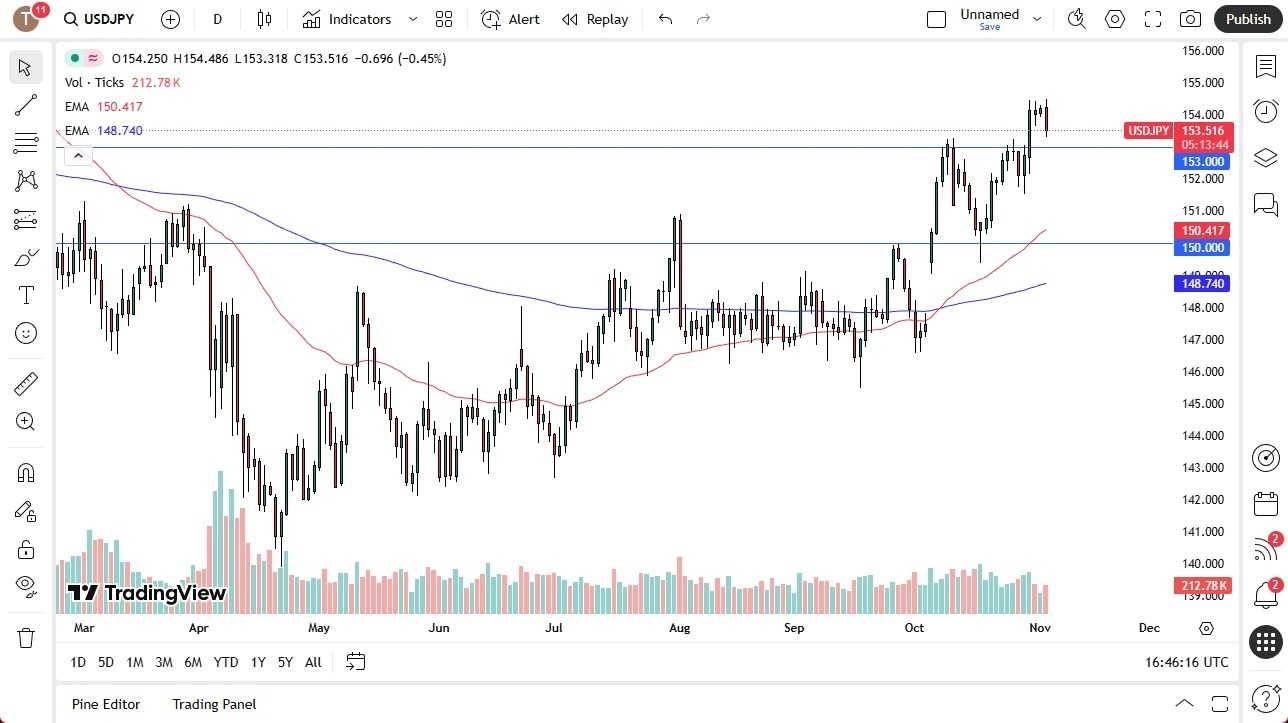Open the notifications bell panel
Viewport: 1288px width, 723px height.
click(1265, 594)
